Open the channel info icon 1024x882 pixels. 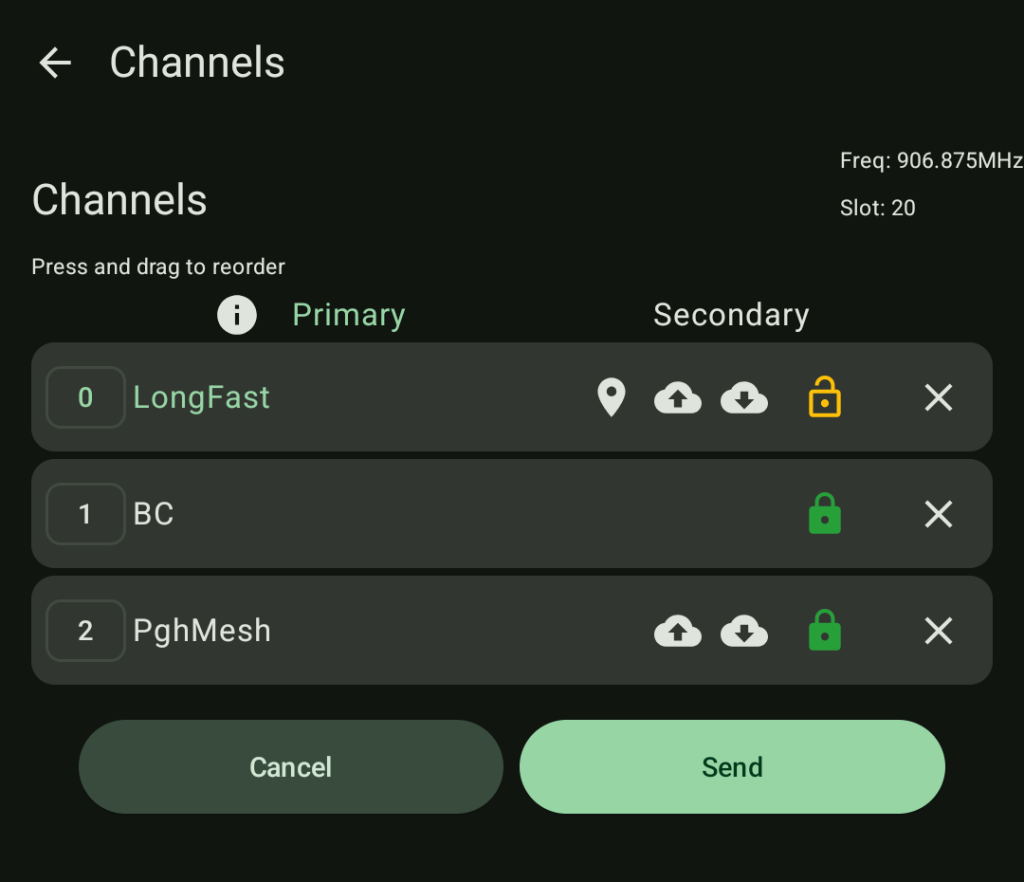tap(237, 315)
